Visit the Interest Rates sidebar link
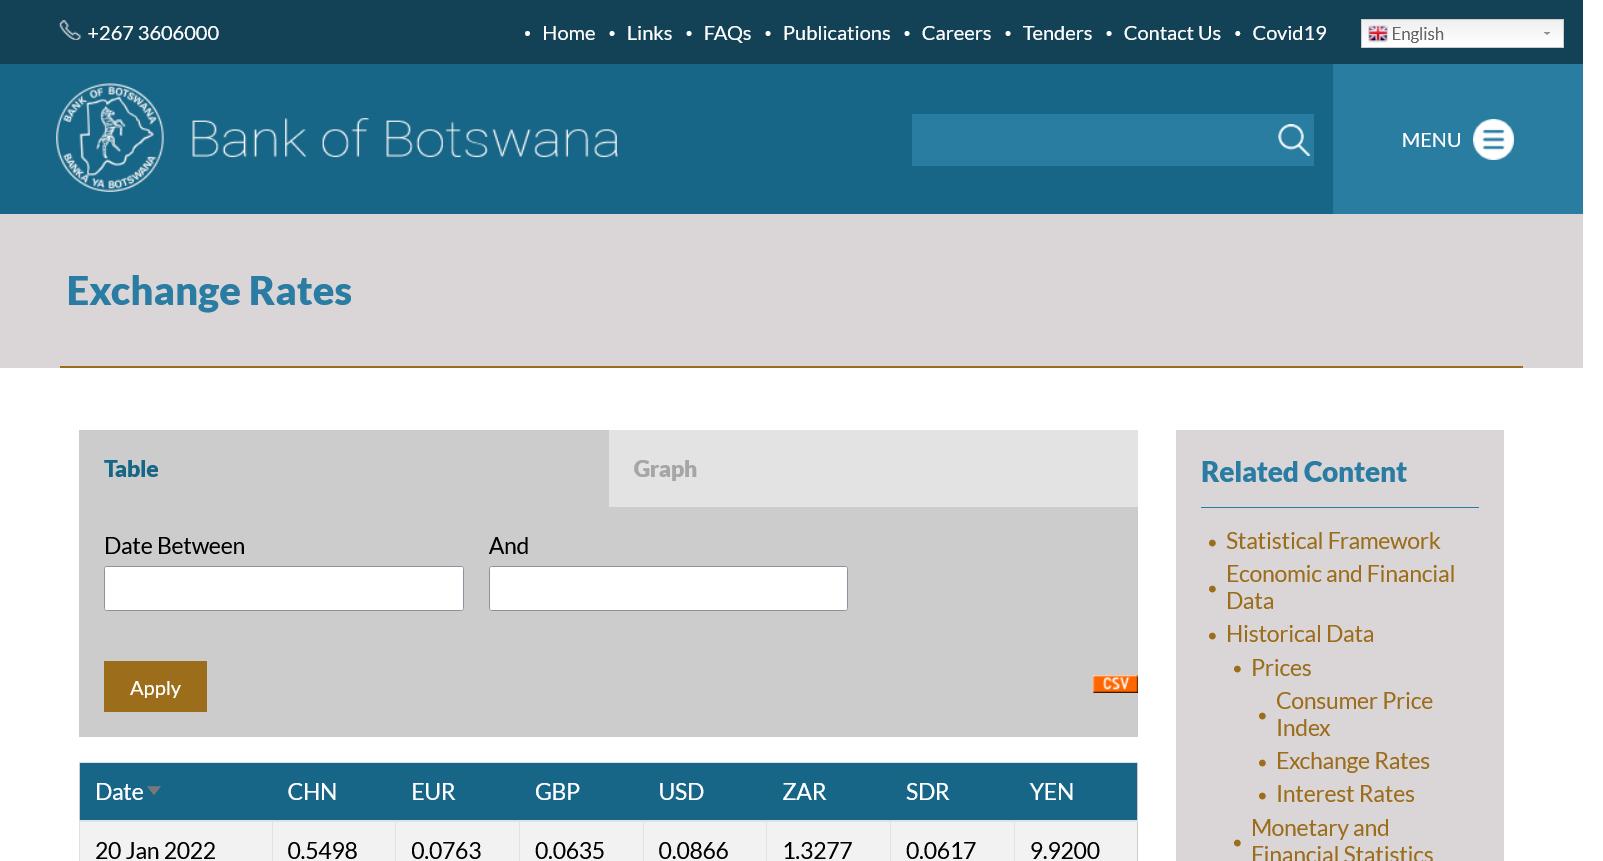 [x=1345, y=794]
